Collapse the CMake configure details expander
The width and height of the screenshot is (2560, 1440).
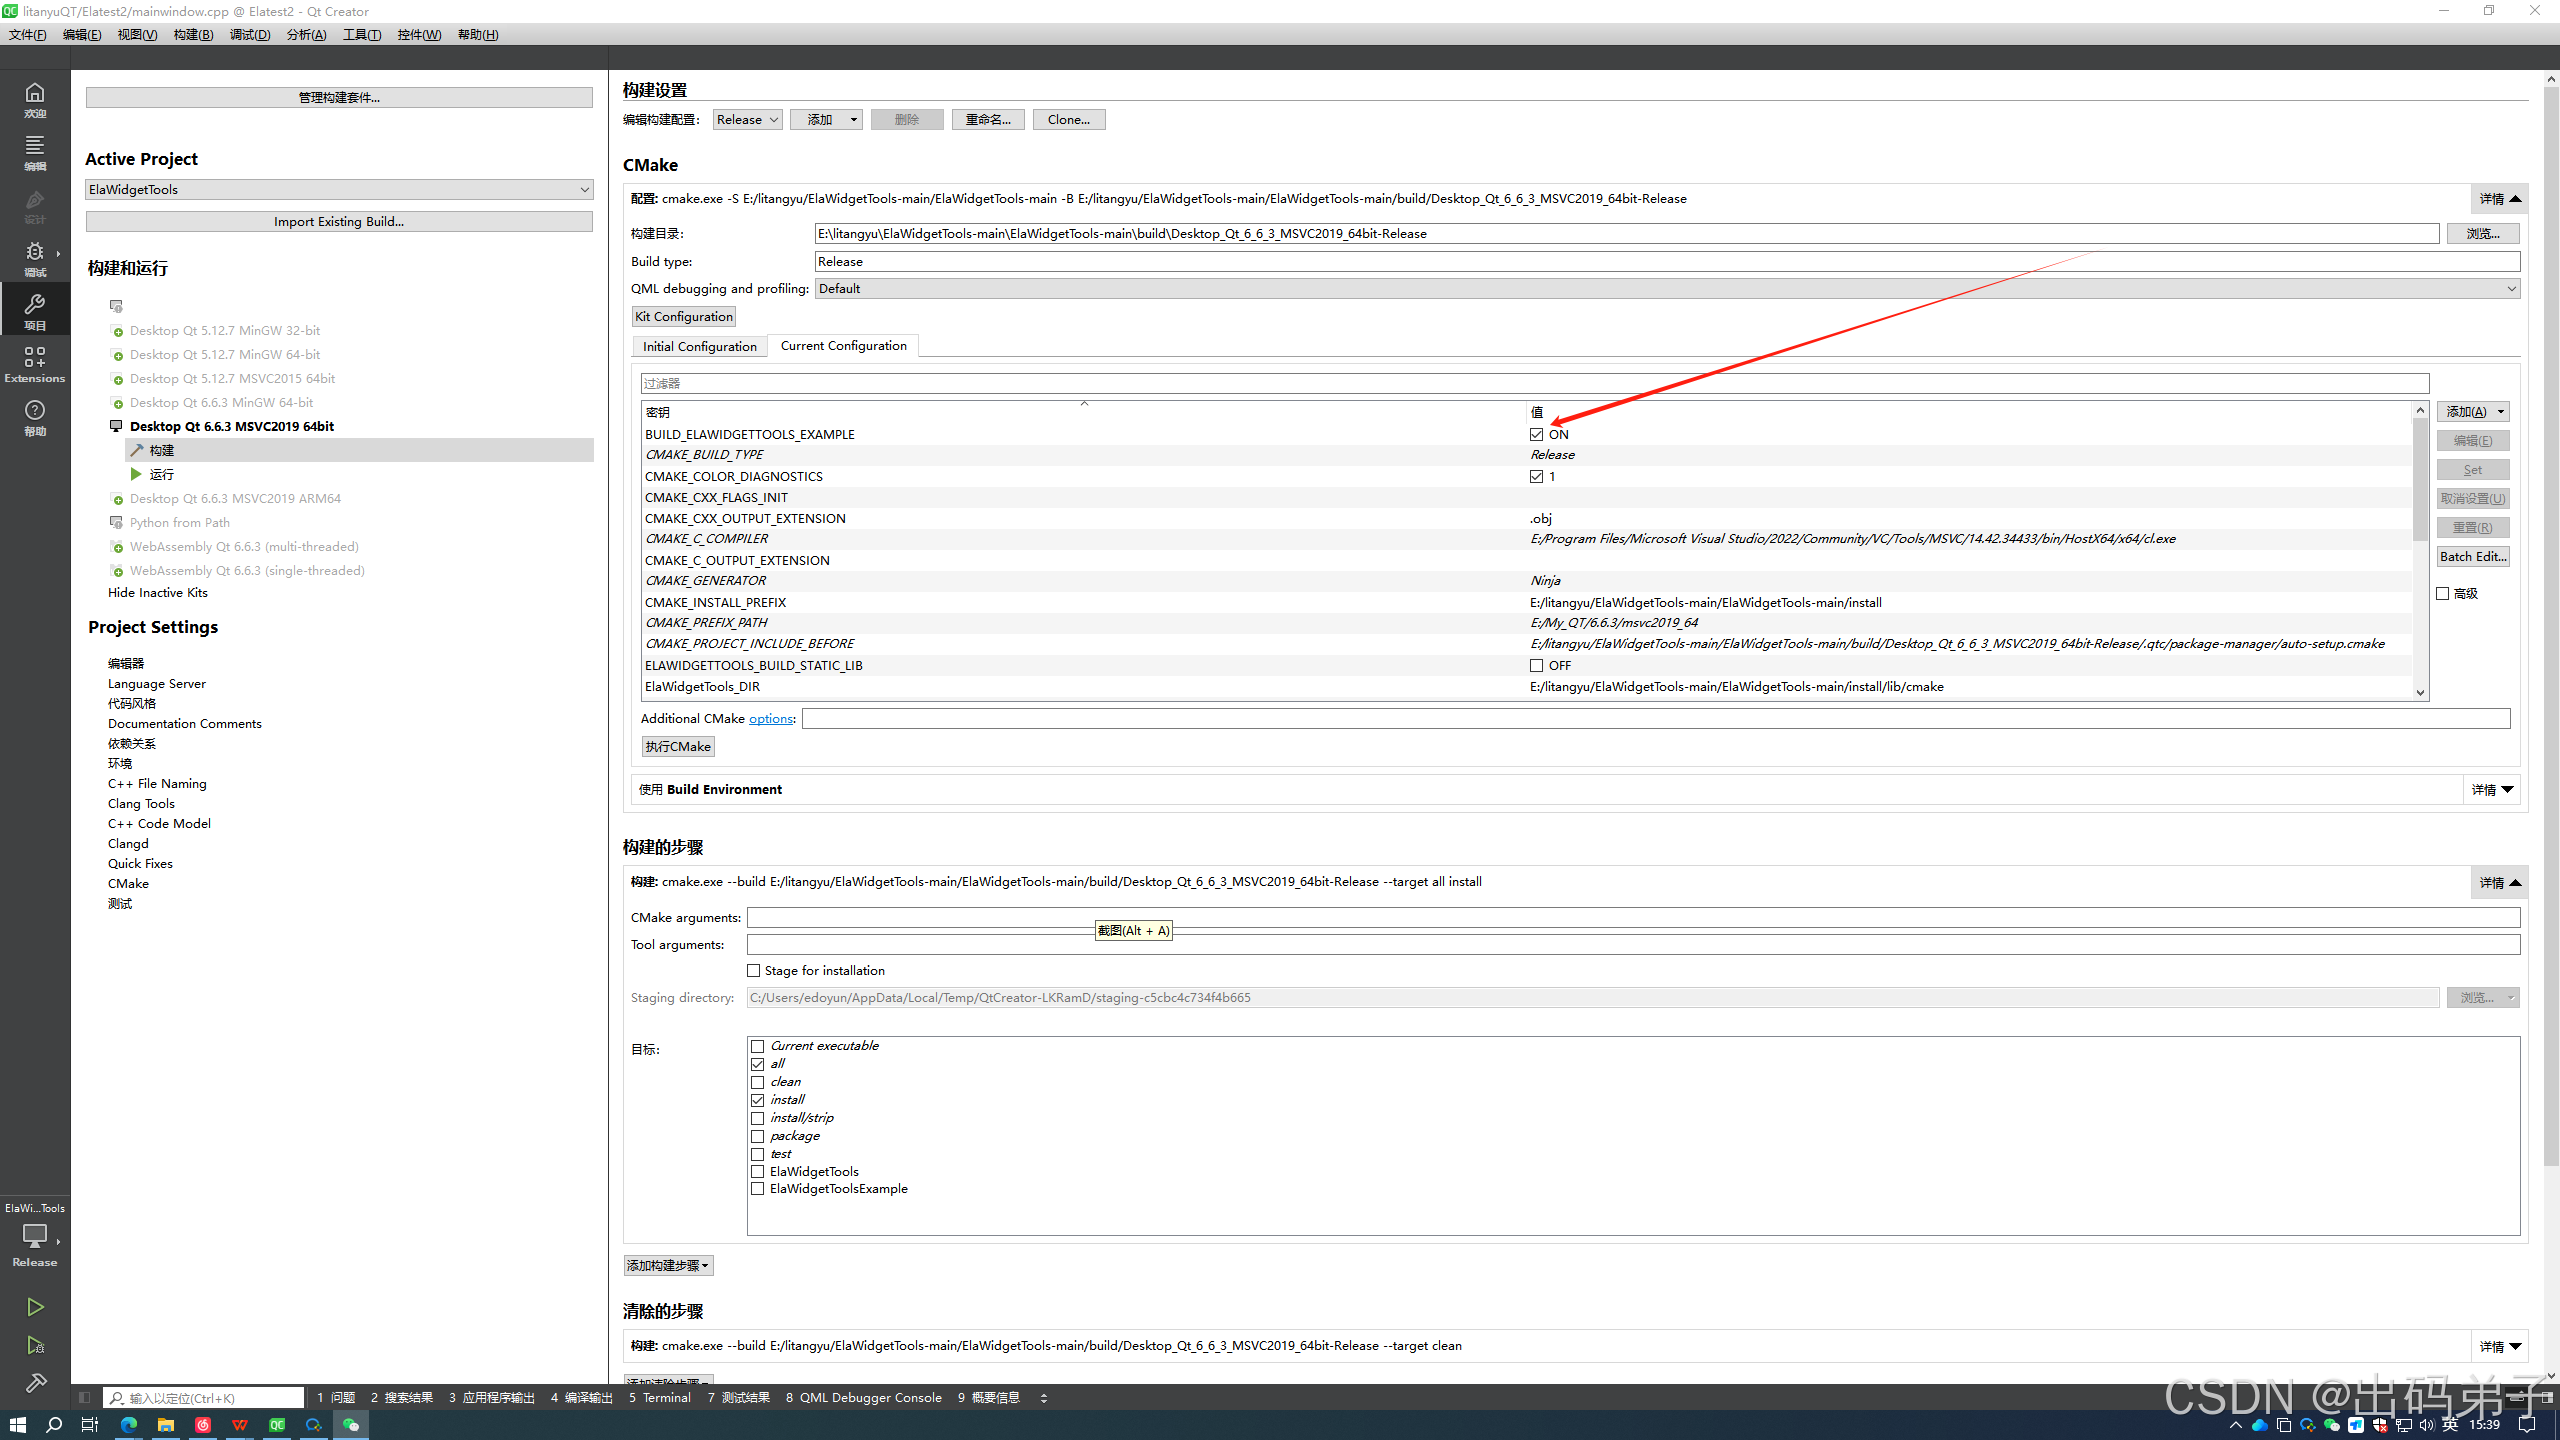2499,199
